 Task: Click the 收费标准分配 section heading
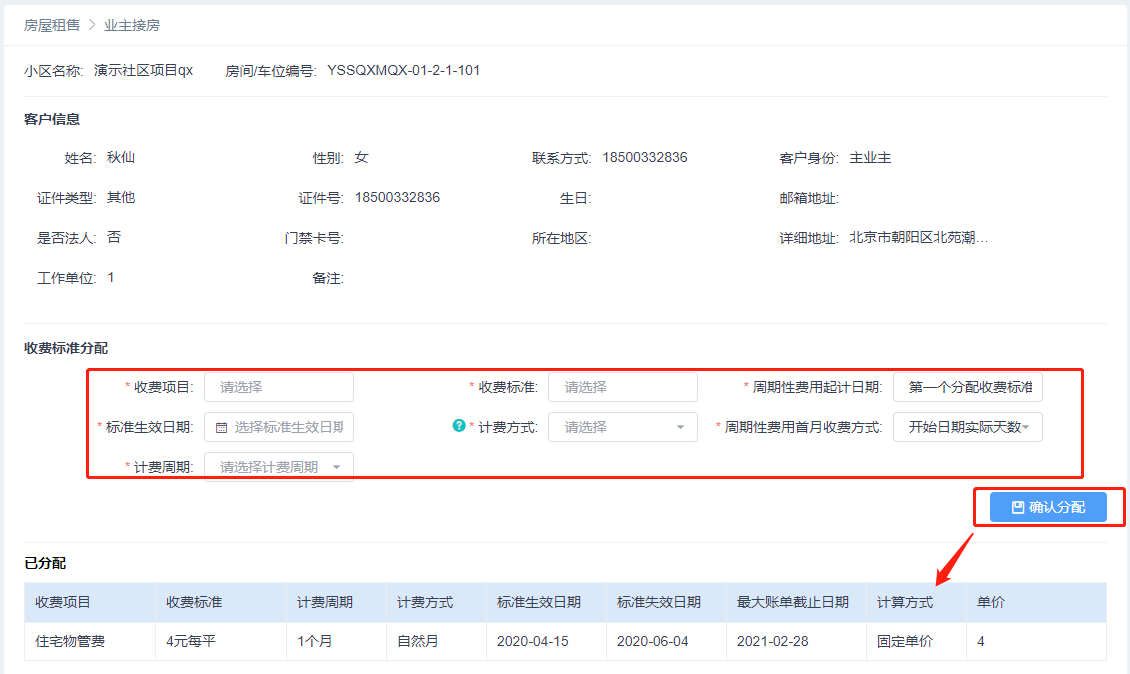(66, 347)
